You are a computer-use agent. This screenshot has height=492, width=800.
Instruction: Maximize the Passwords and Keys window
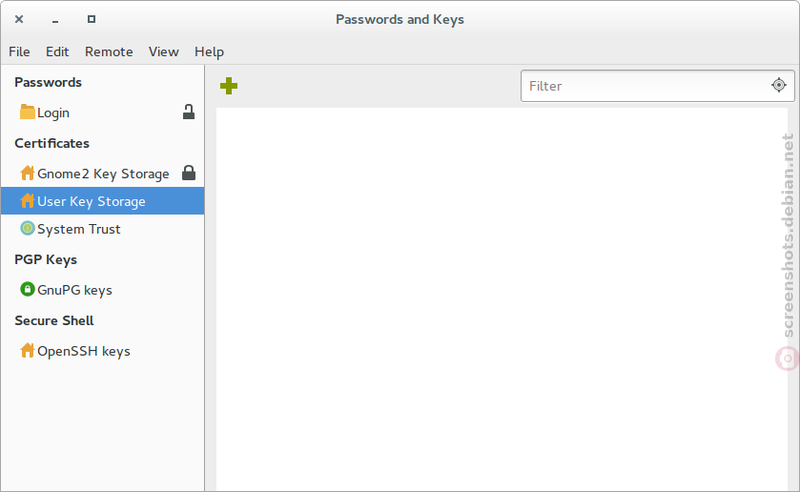coord(91,19)
